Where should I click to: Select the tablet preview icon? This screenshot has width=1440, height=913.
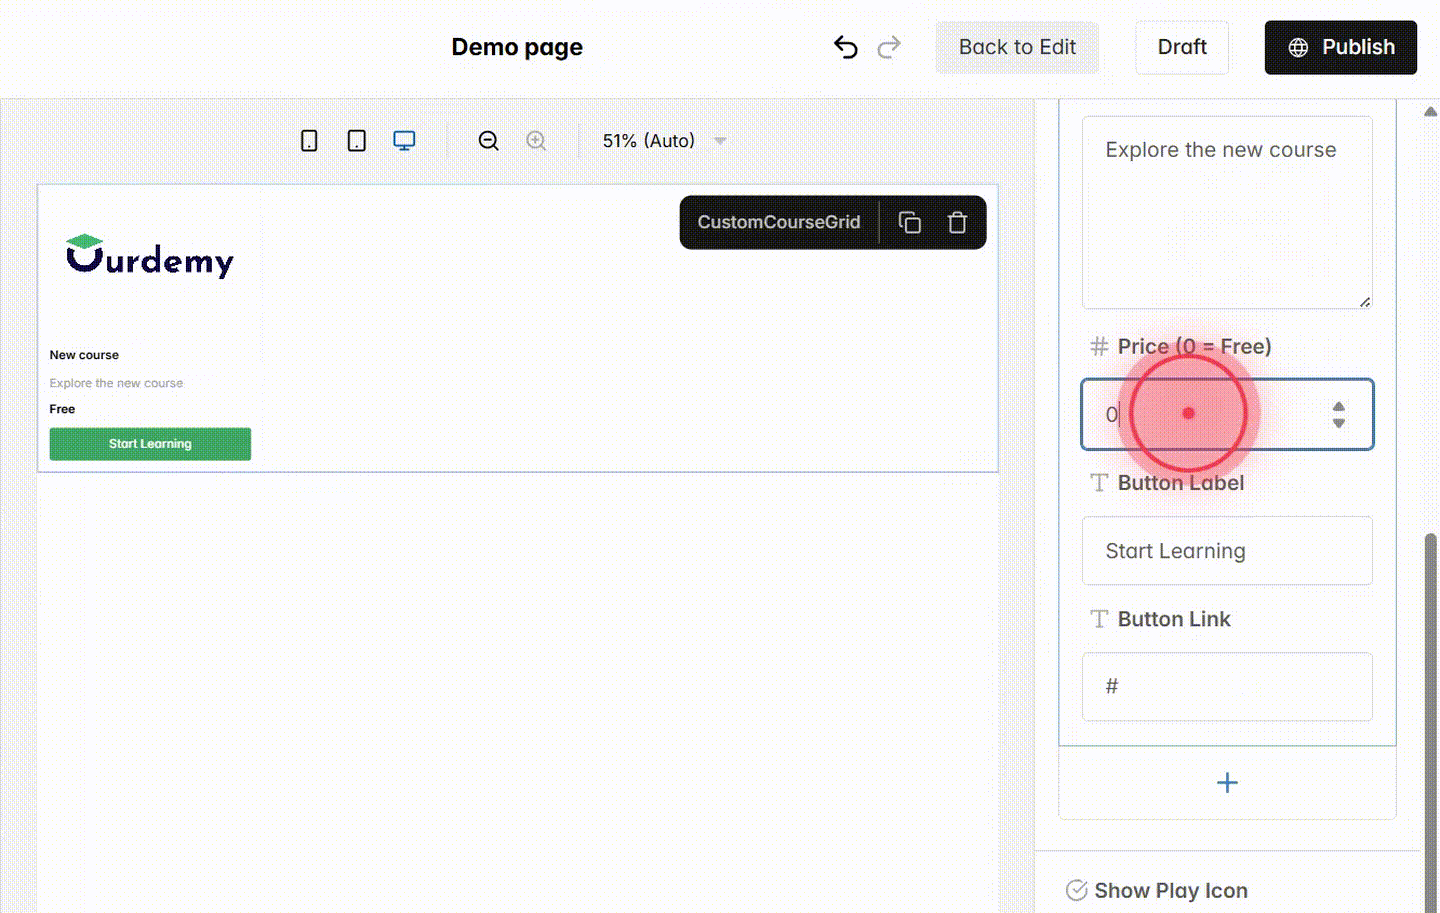point(355,140)
